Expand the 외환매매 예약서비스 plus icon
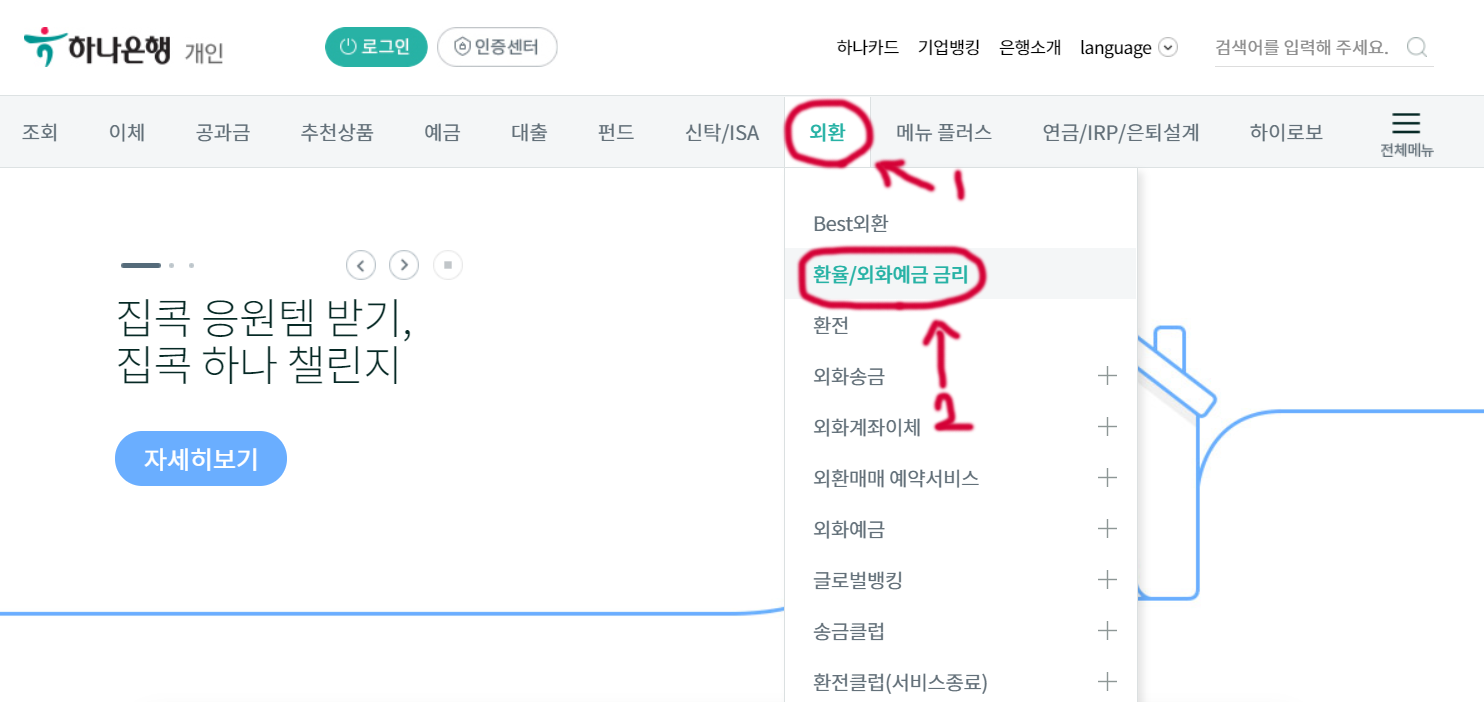The width and height of the screenshot is (1484, 702). pos(1107,478)
